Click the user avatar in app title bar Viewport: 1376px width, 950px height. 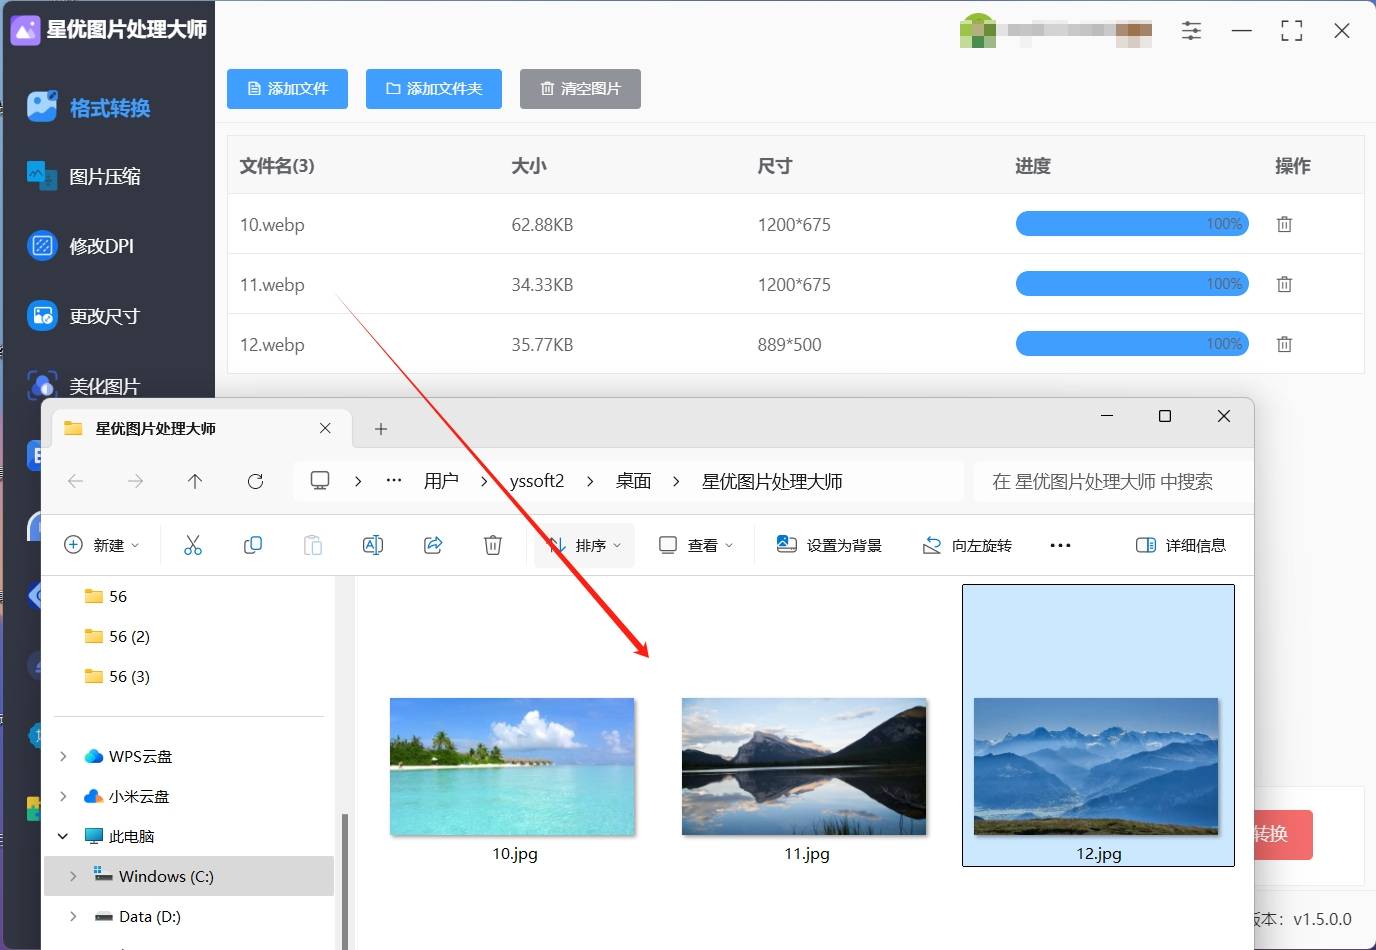click(x=977, y=31)
